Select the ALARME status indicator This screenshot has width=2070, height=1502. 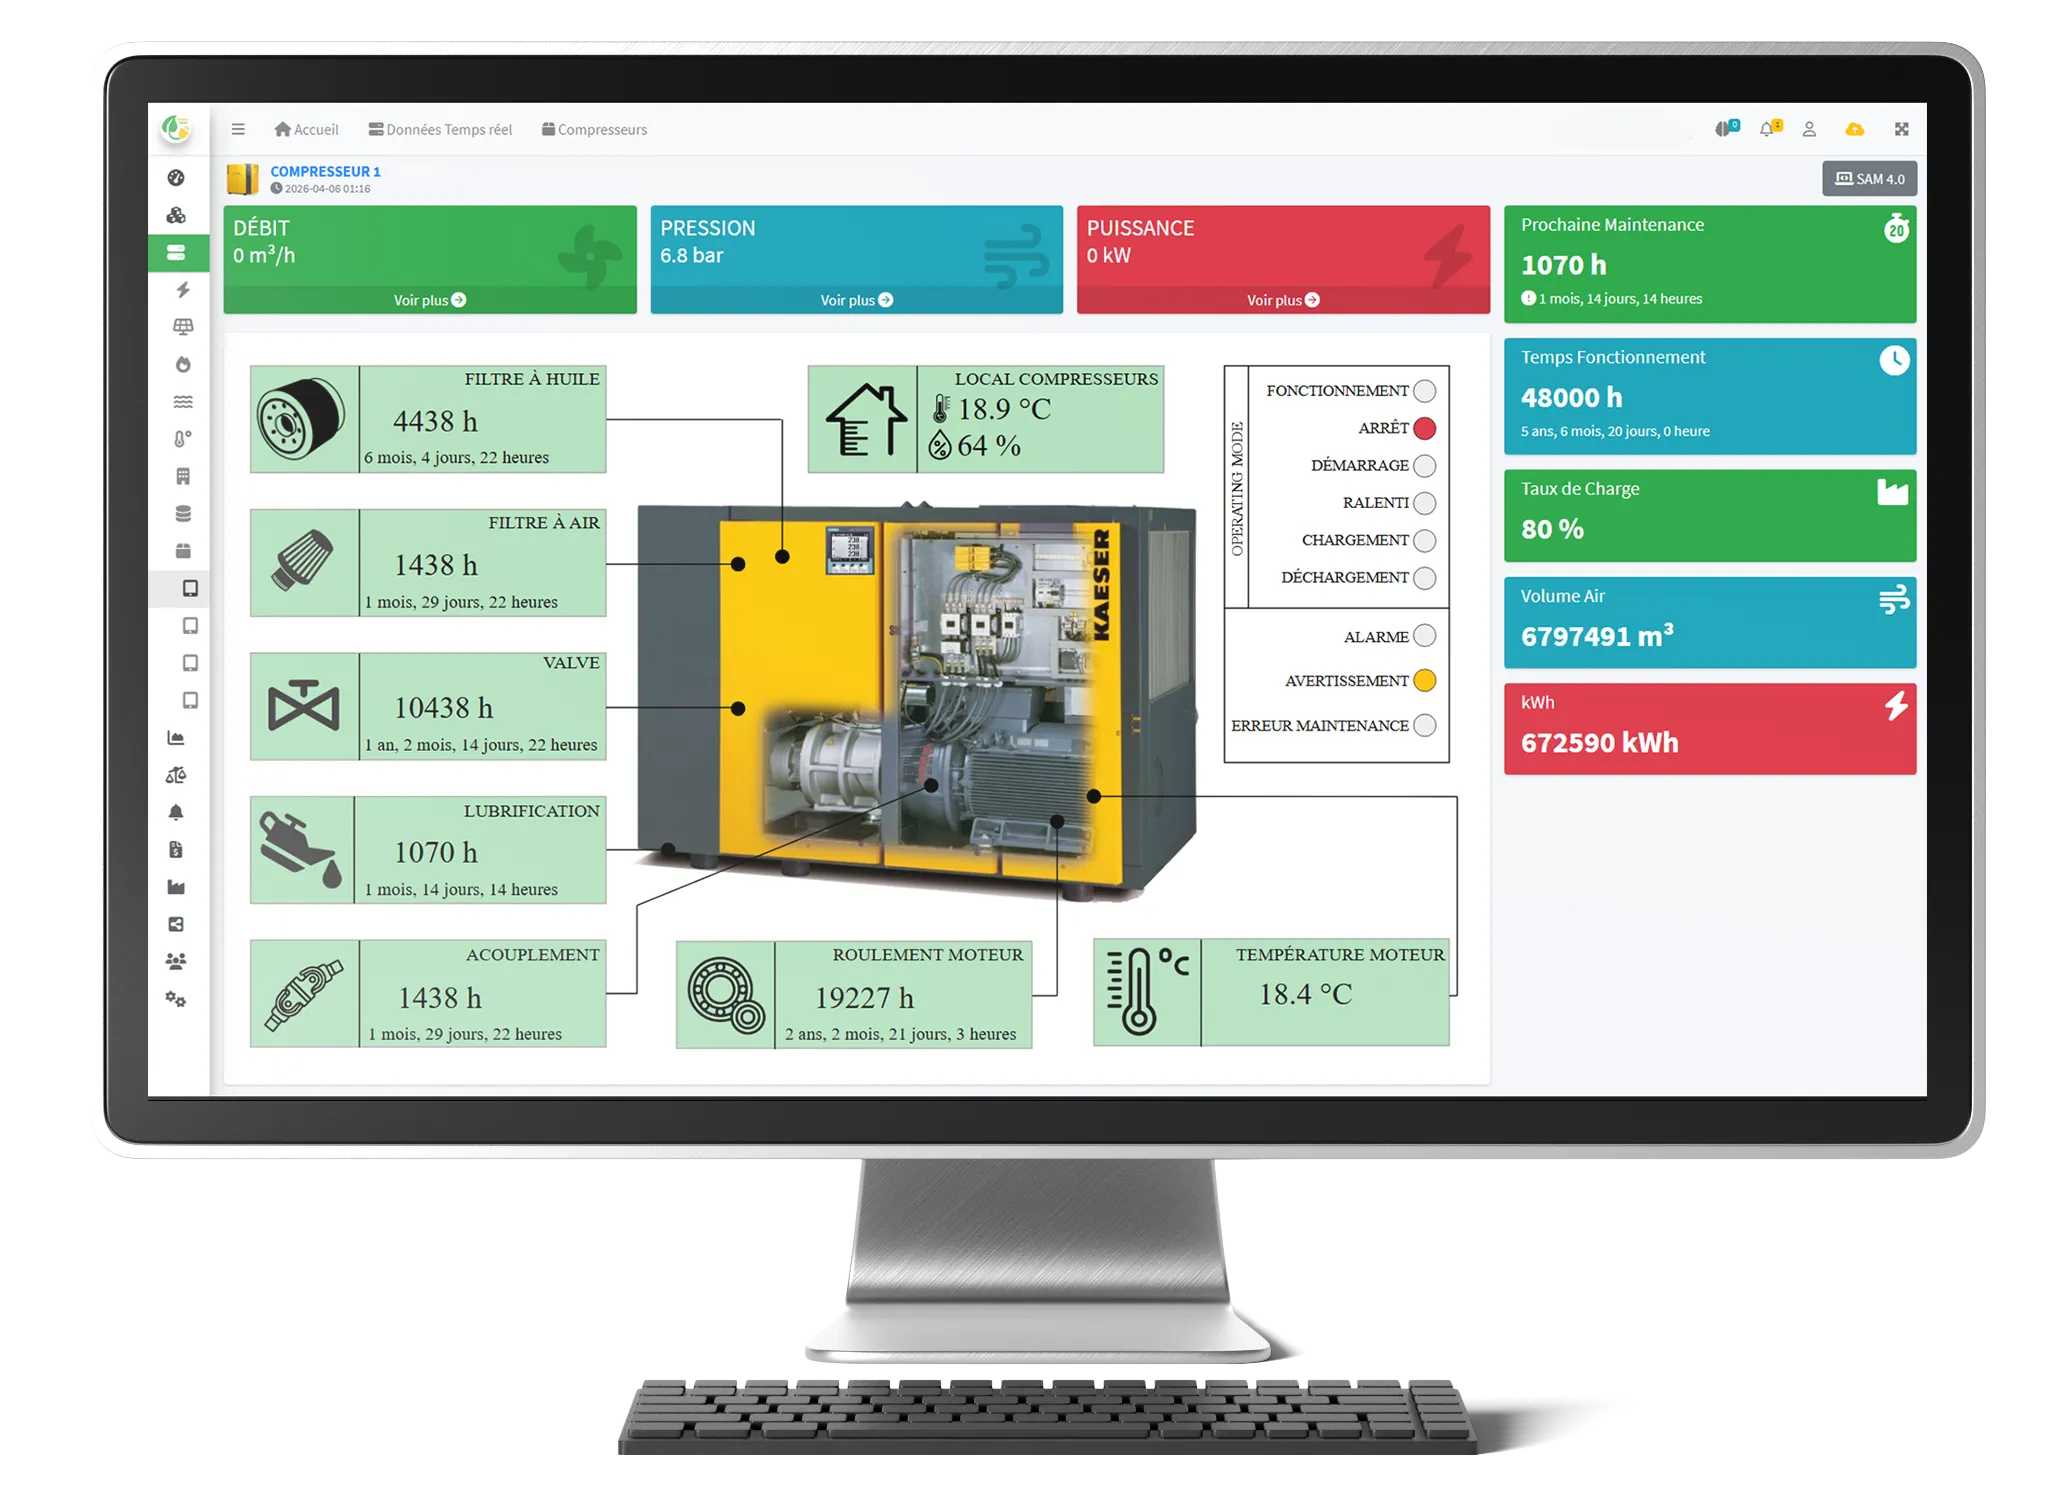[x=1425, y=636]
